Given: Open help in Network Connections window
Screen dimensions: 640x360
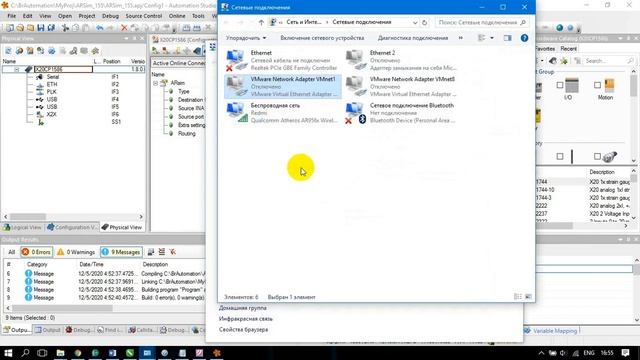Looking at the screenshot, I should [524, 38].
